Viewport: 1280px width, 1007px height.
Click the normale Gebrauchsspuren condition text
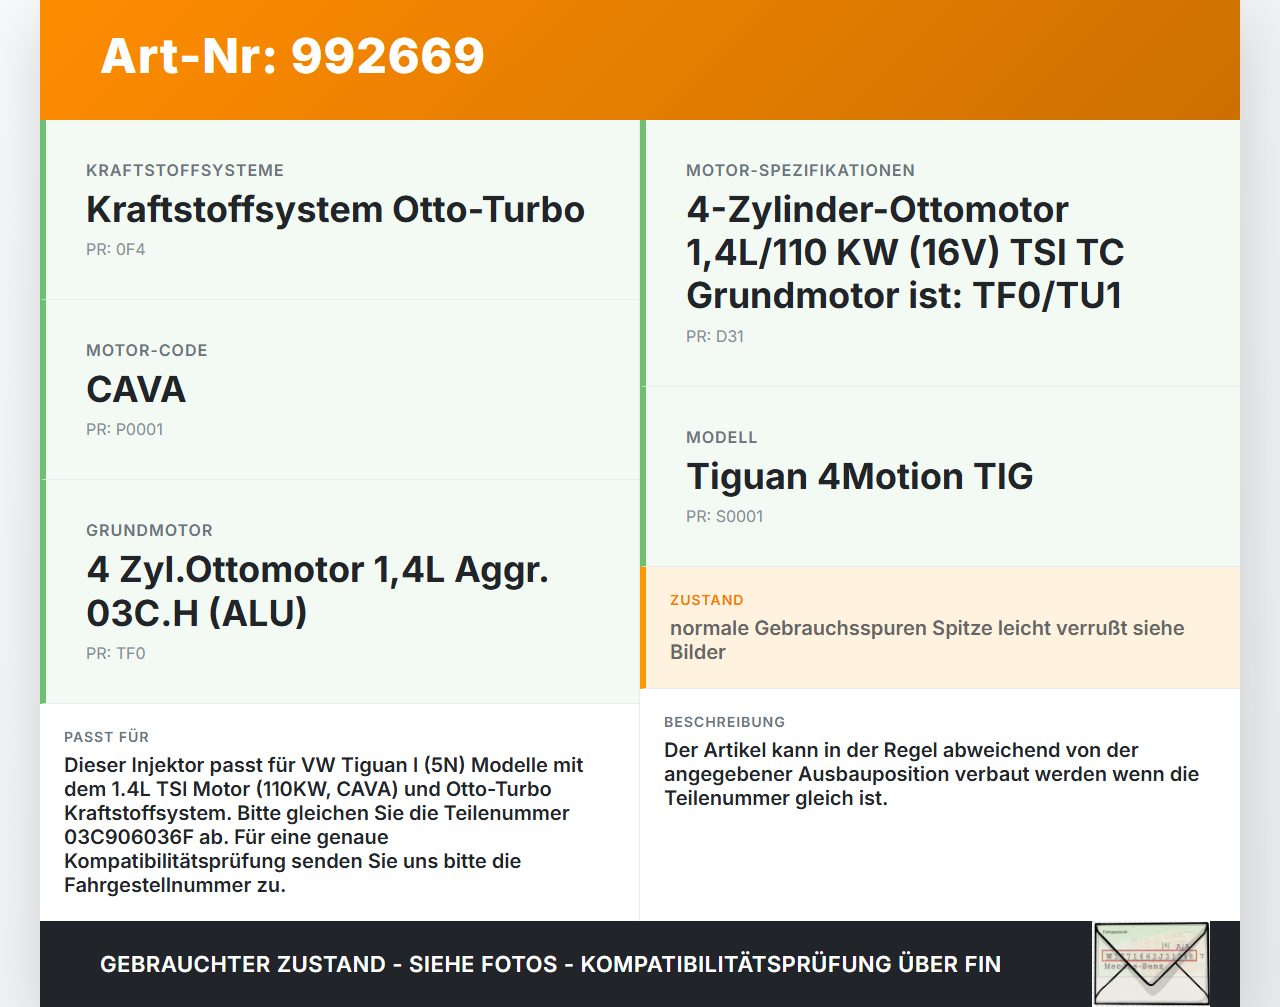click(x=927, y=640)
